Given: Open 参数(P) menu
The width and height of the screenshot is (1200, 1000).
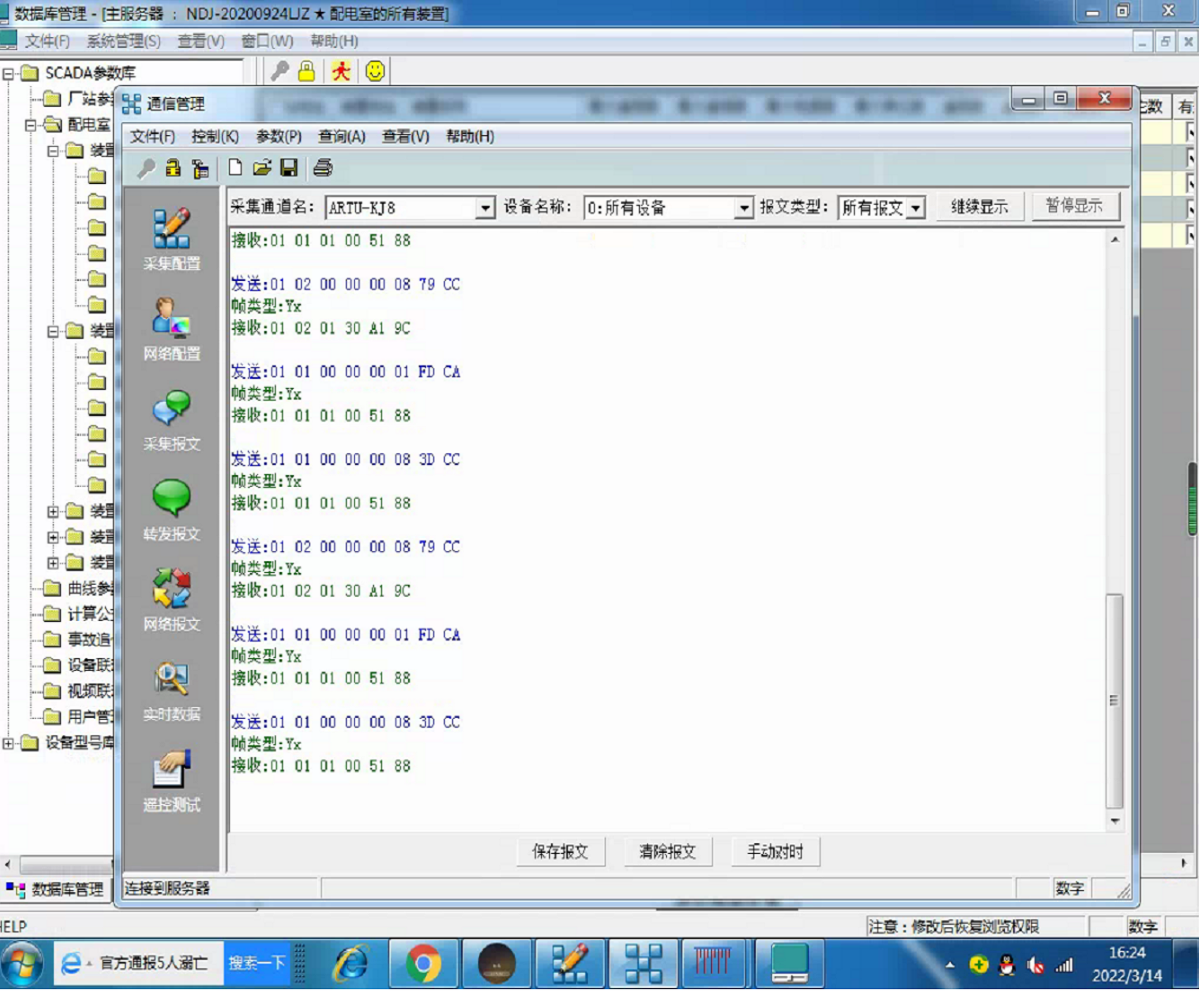Looking at the screenshot, I should (279, 136).
